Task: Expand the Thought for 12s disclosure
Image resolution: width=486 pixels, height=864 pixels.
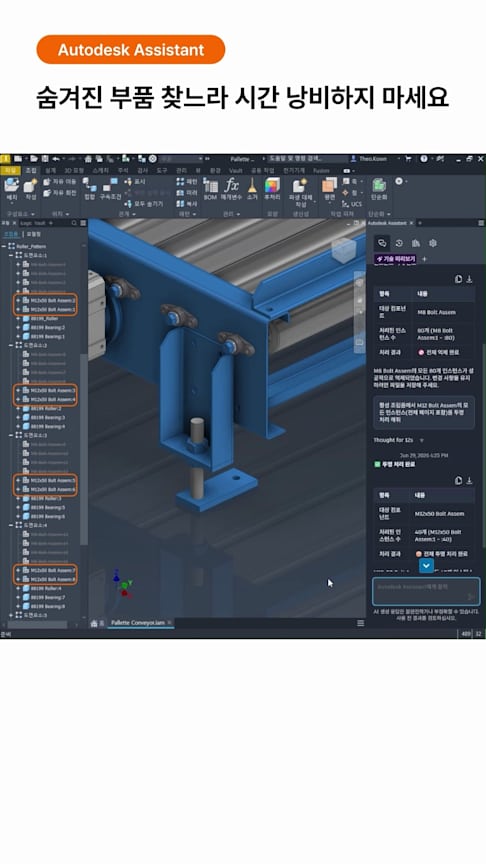Action: [x=422, y=440]
